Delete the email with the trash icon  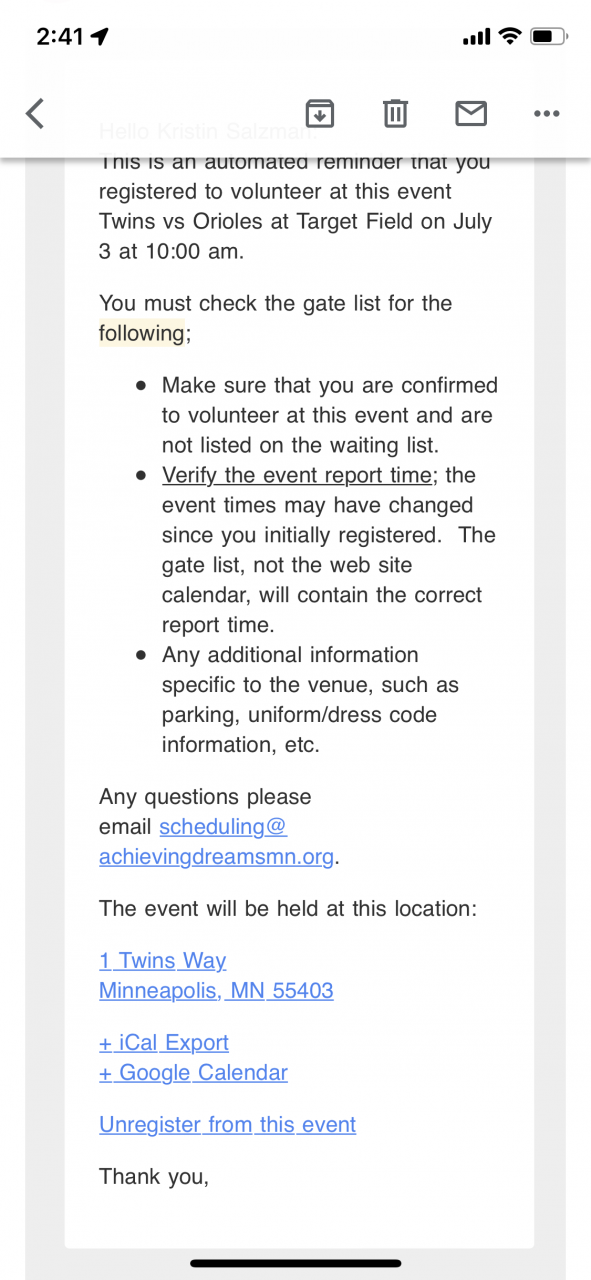point(396,113)
